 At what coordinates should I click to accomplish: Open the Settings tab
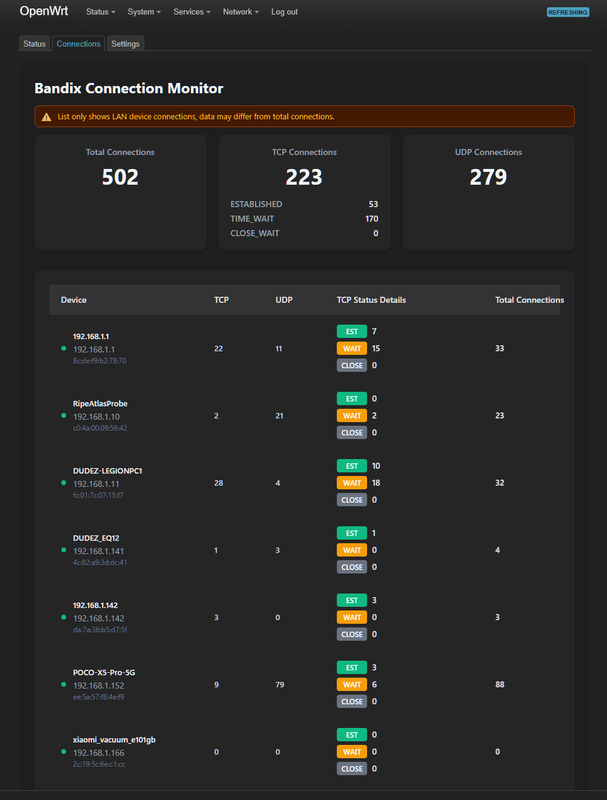point(125,44)
